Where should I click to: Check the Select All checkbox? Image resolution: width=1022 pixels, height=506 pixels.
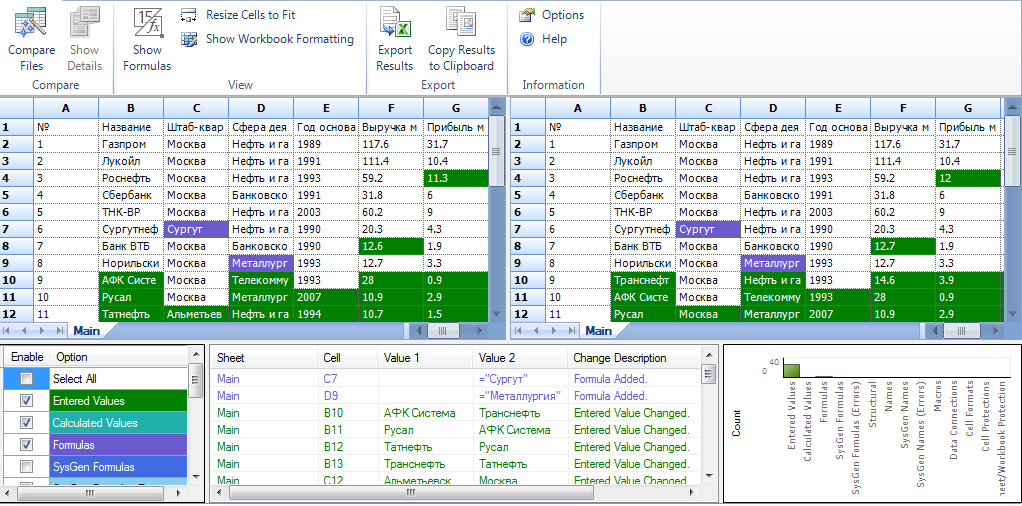[26, 379]
